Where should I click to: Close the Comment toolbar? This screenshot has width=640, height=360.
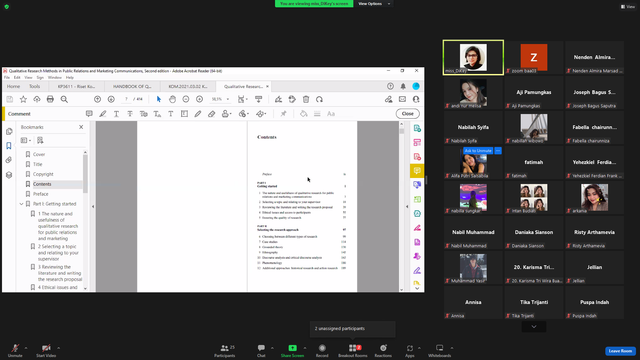coord(407,114)
